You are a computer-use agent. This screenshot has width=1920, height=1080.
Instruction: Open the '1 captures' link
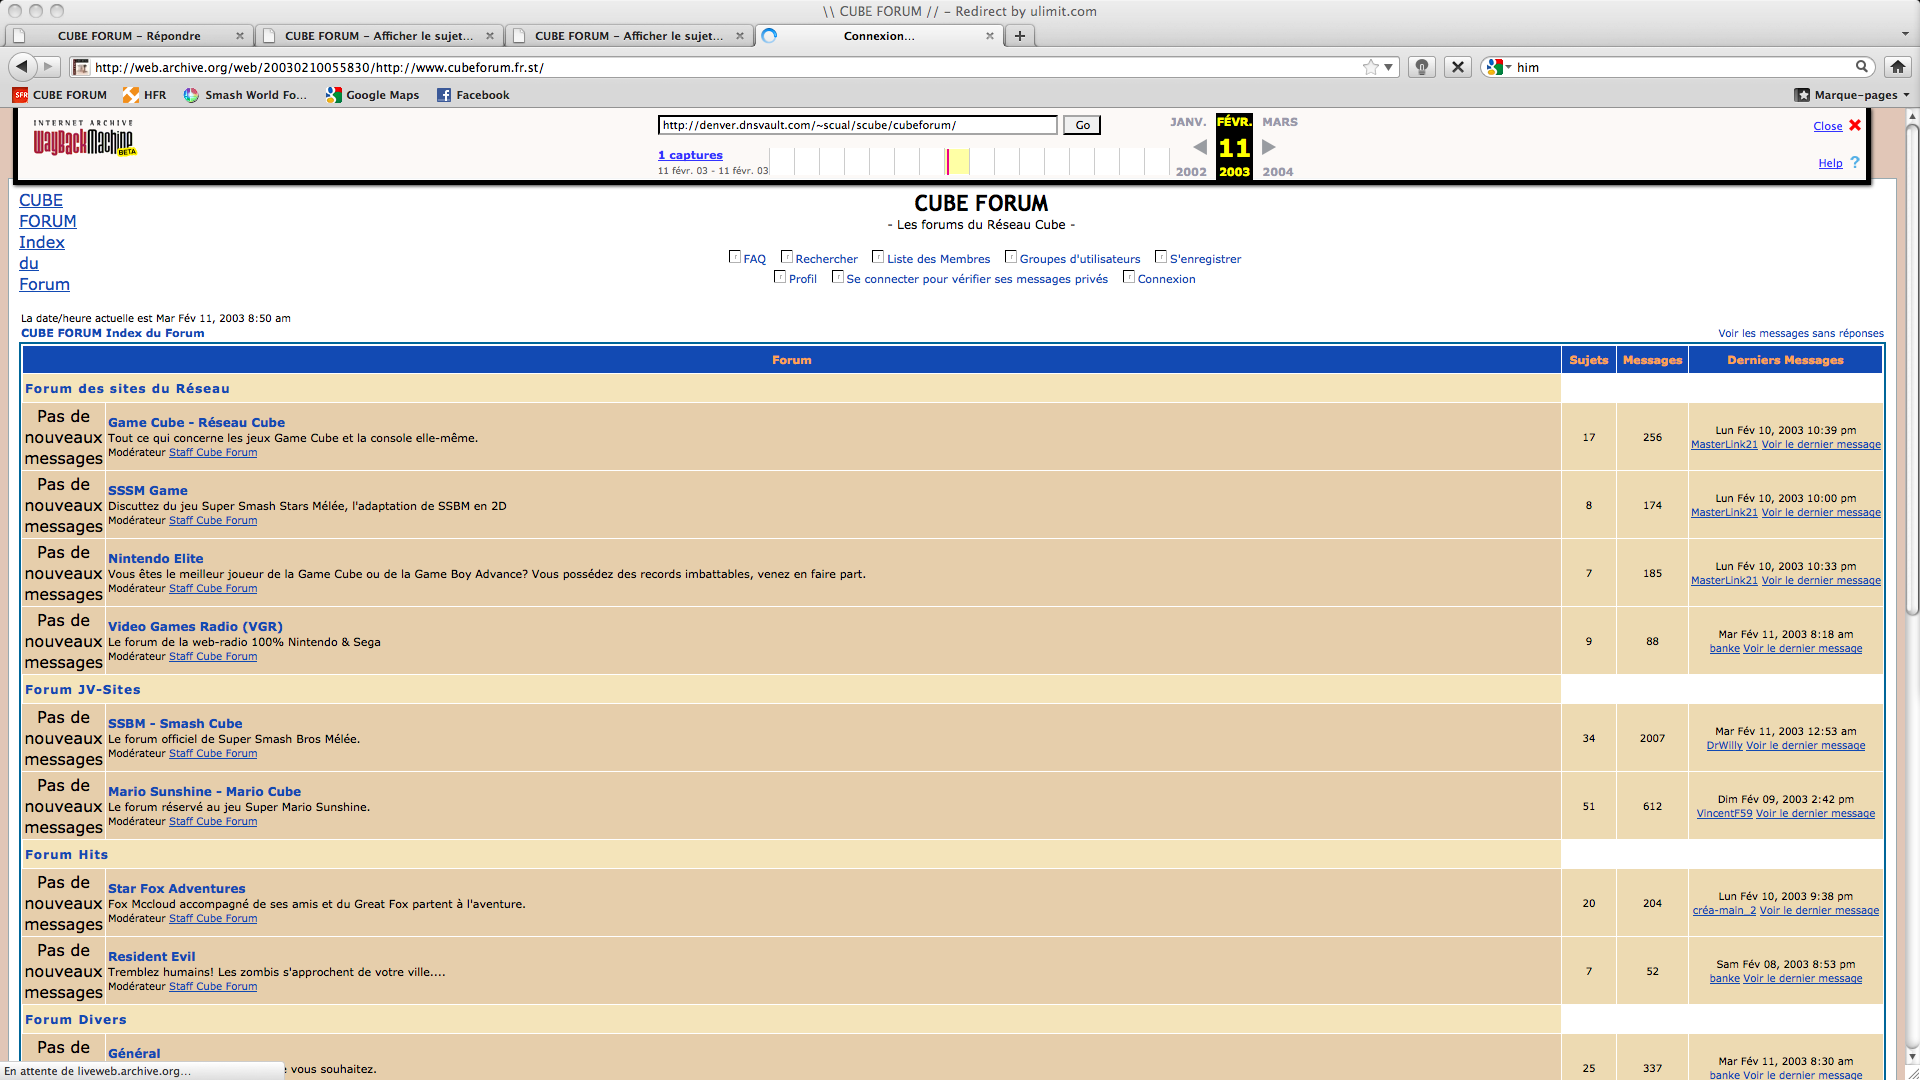690,155
